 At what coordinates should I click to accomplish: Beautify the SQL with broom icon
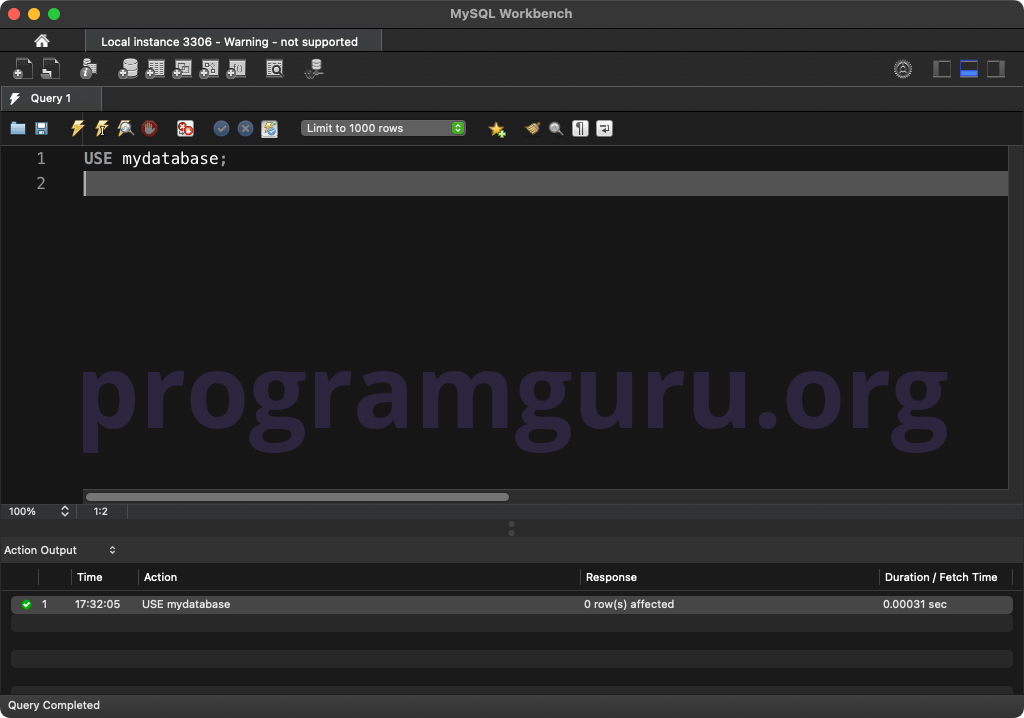pyautogui.click(x=533, y=128)
